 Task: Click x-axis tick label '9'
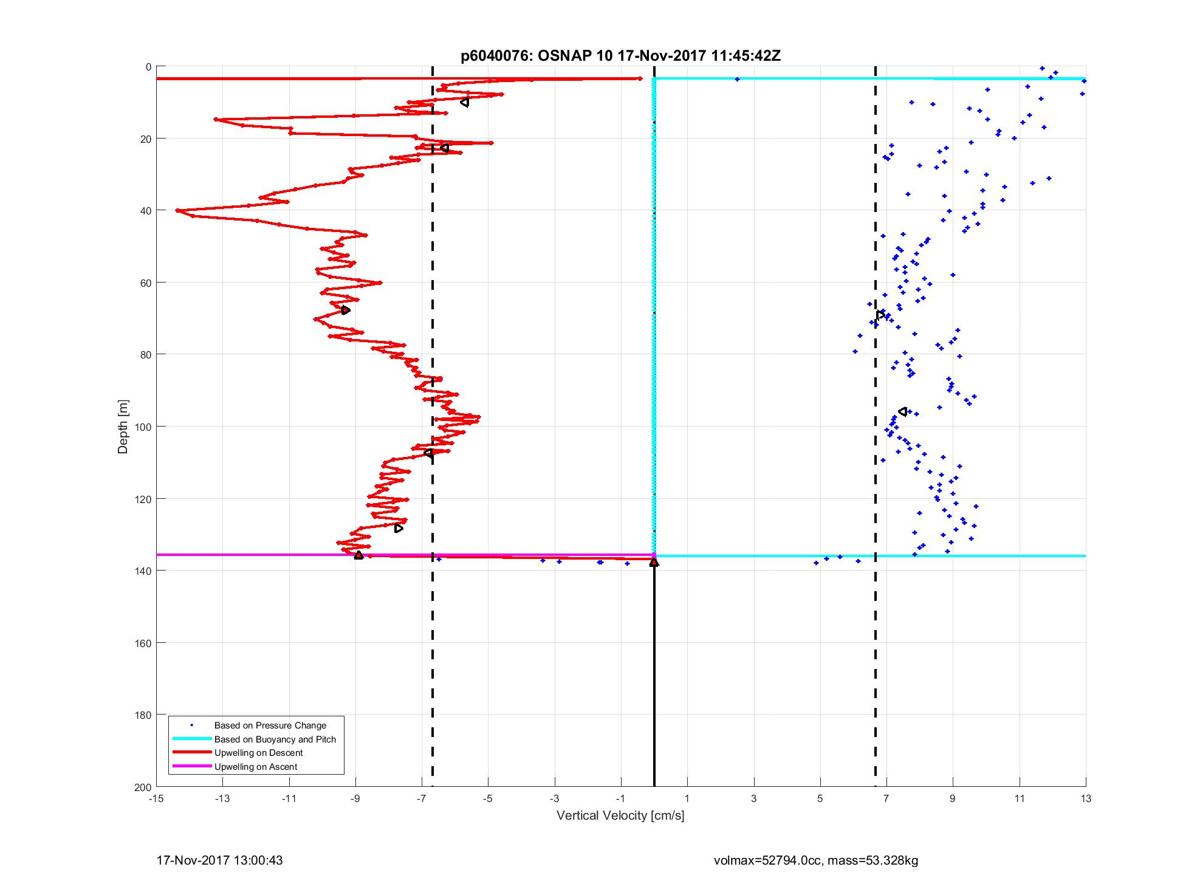[953, 798]
